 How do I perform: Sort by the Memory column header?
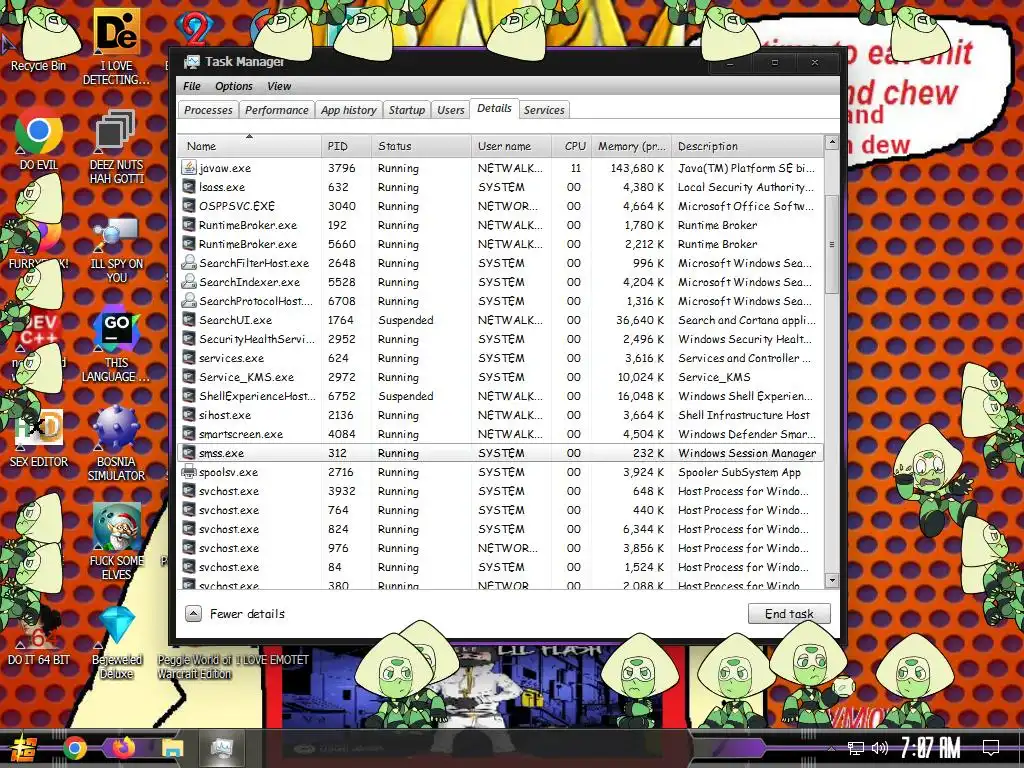point(631,146)
